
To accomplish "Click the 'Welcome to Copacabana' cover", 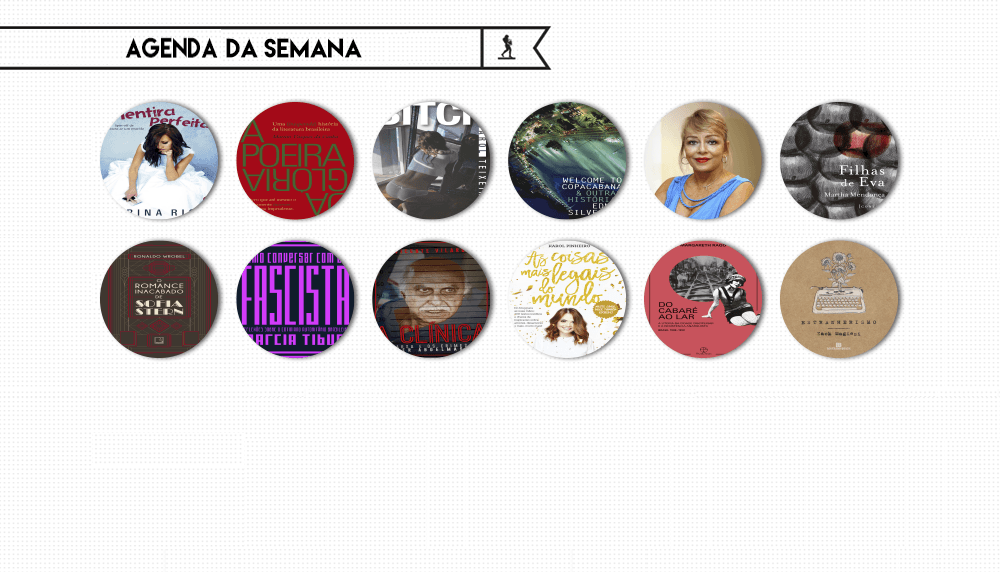I will (568, 160).
